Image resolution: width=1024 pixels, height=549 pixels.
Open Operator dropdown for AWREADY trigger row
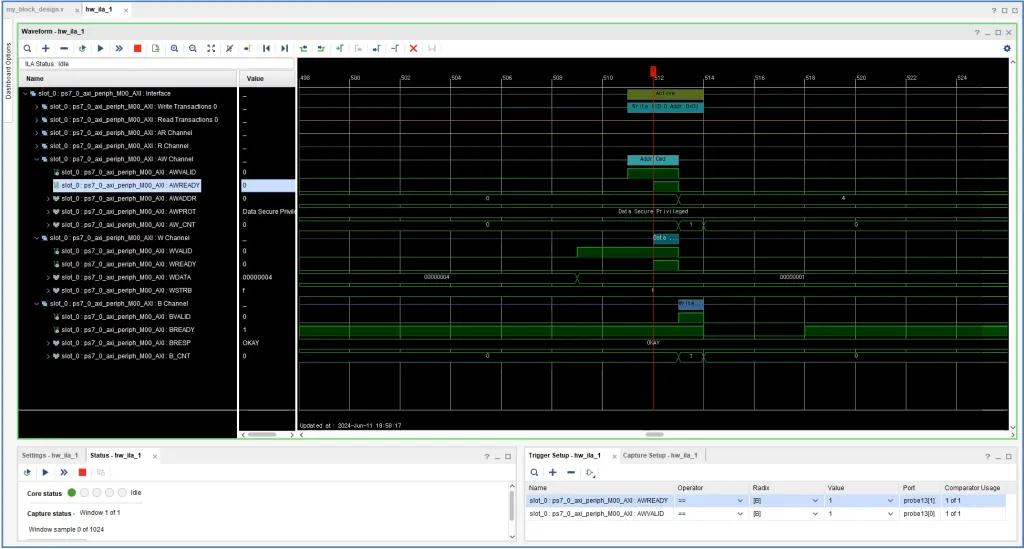point(741,500)
